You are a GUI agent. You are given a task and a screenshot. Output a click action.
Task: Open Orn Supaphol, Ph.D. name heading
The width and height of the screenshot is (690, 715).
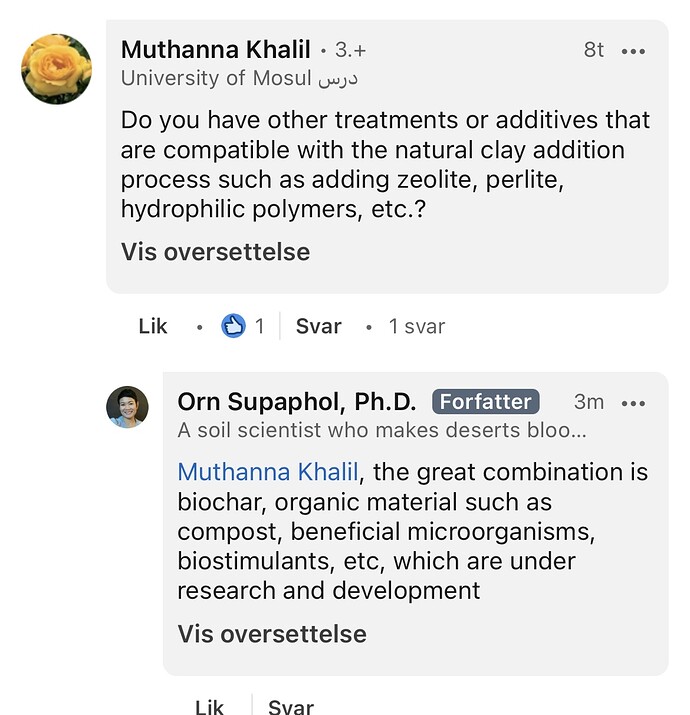click(x=296, y=402)
